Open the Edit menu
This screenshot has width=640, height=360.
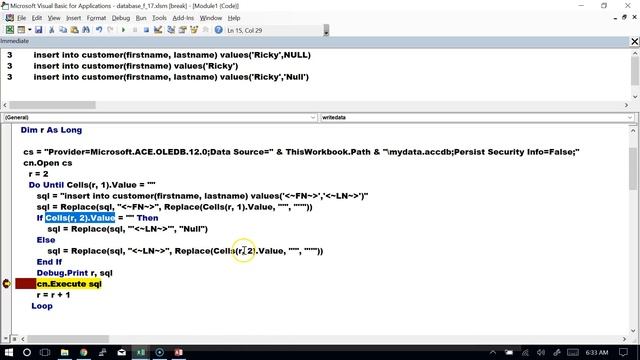pos(37,18)
